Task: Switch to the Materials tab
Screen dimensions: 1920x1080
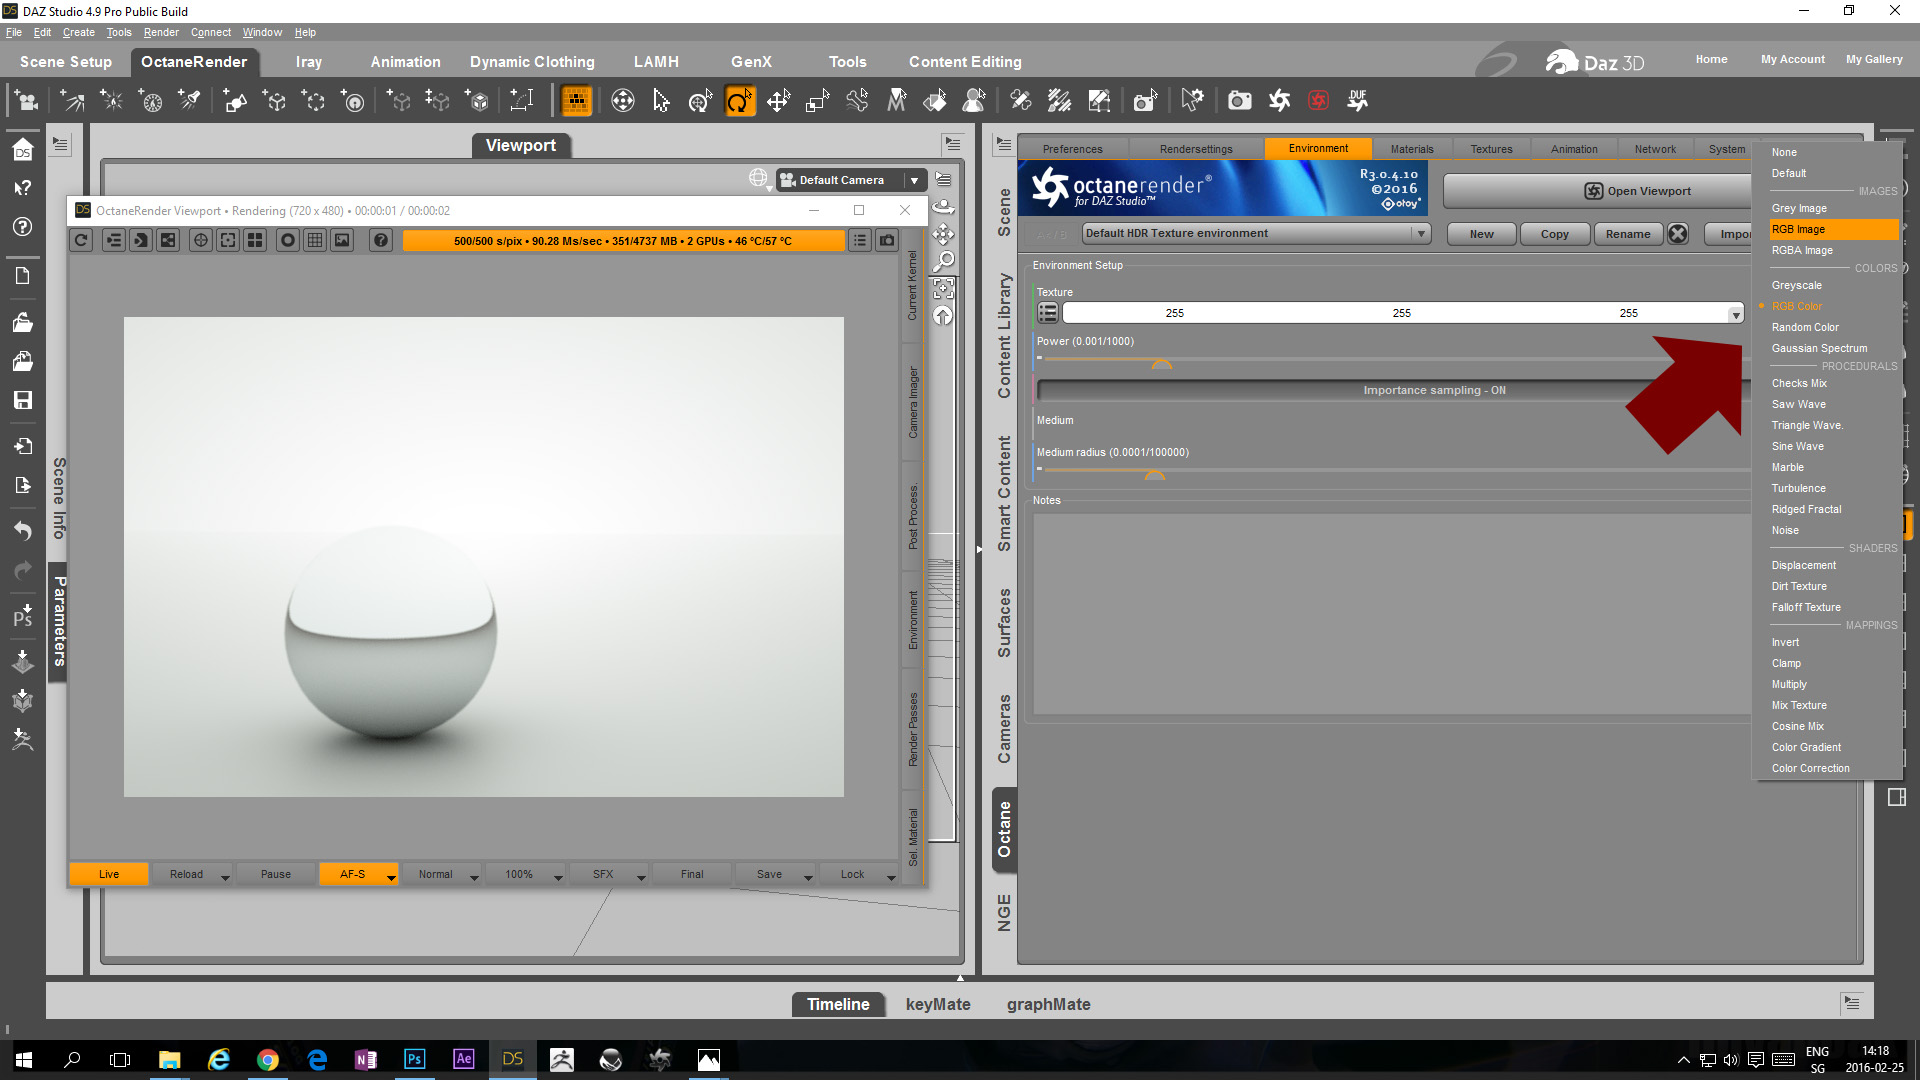Action: 1411,149
